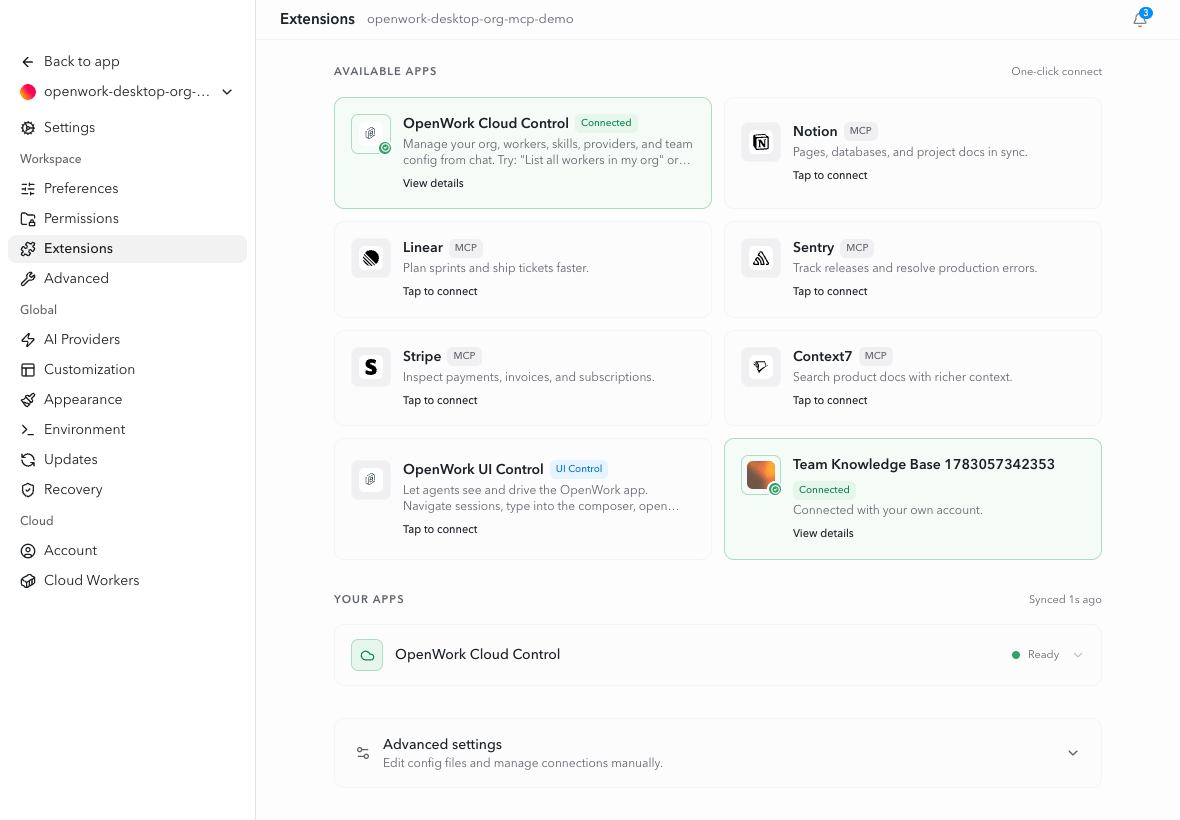Viewport: 1180px width, 820px height.
Task: Click the UI Control badge label
Action: pyautogui.click(x=579, y=469)
